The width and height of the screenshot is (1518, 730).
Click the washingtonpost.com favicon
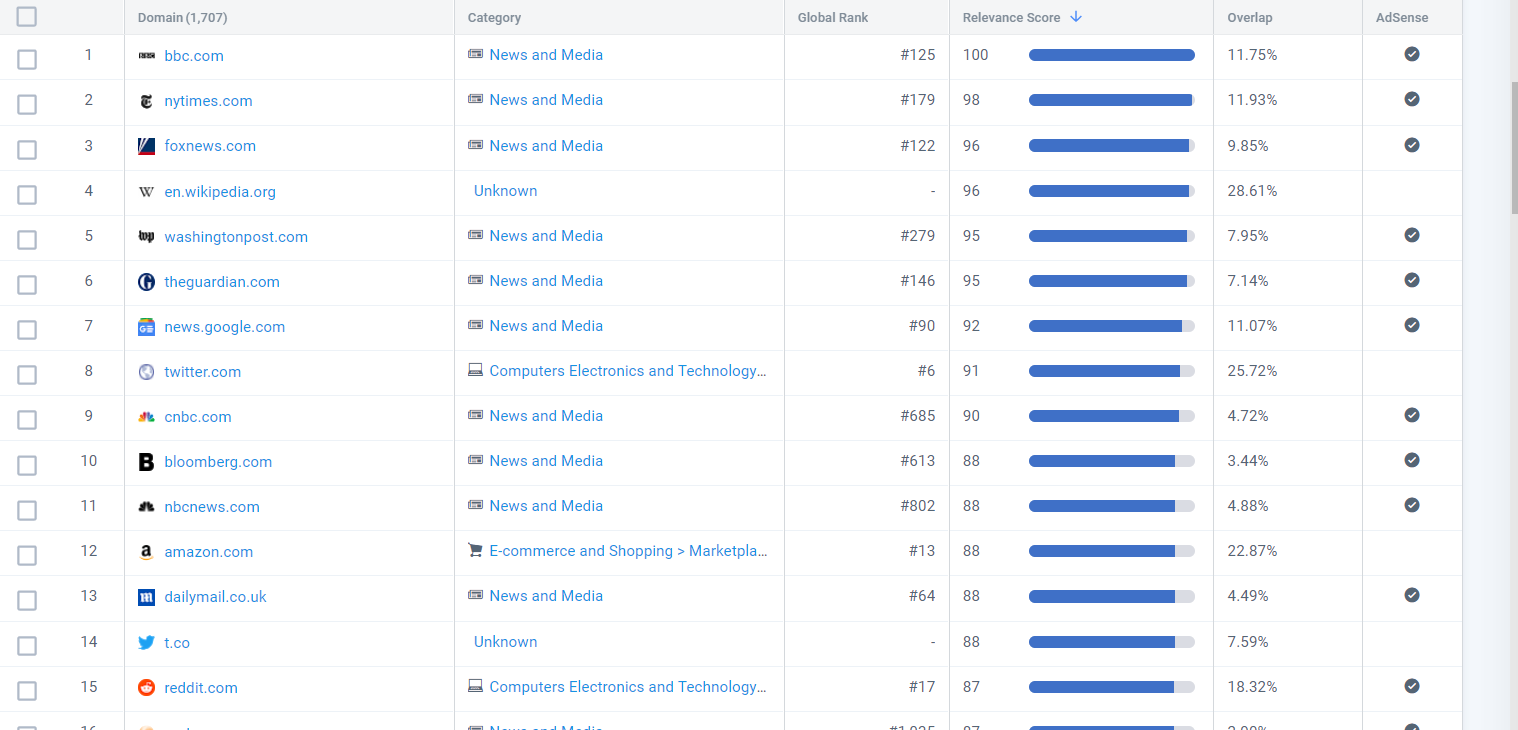[x=146, y=237]
